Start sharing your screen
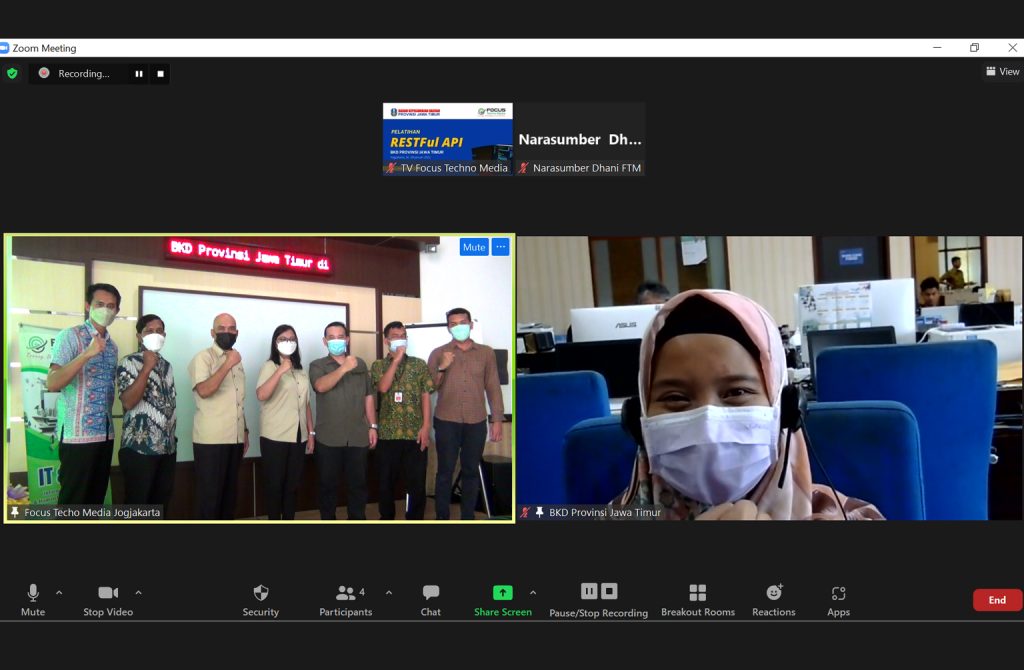1024x670 pixels. (502, 592)
